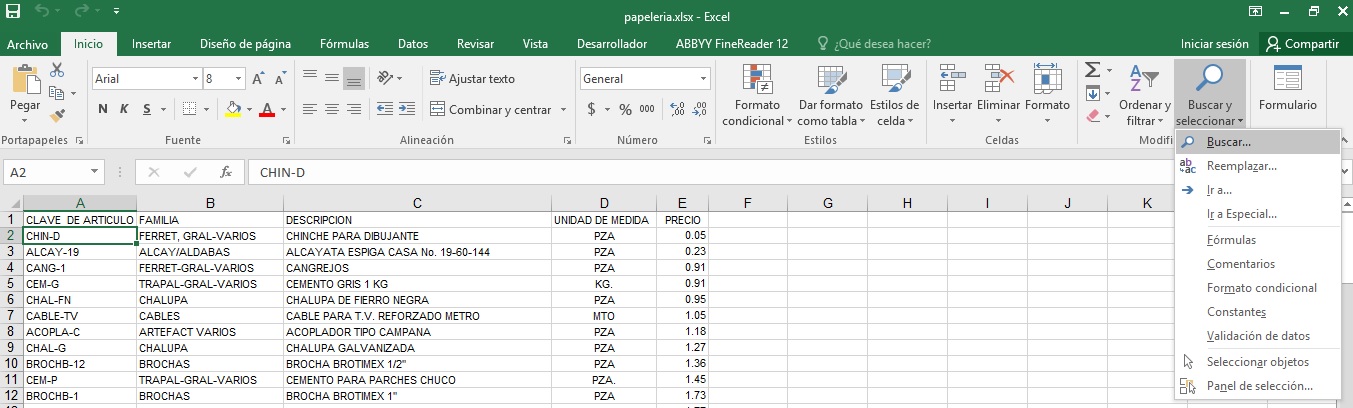Image resolution: width=1353 pixels, height=408 pixels.
Task: Click the yellow fill color button
Action: pos(233,109)
